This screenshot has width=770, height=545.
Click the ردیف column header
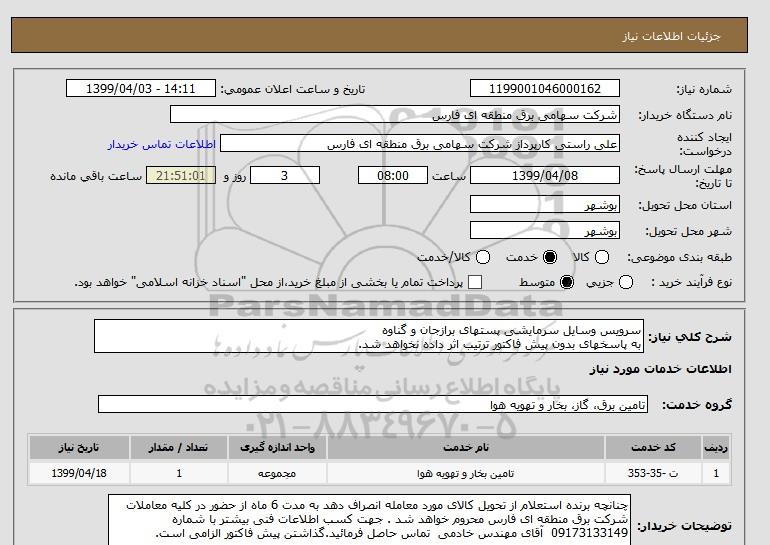point(716,447)
